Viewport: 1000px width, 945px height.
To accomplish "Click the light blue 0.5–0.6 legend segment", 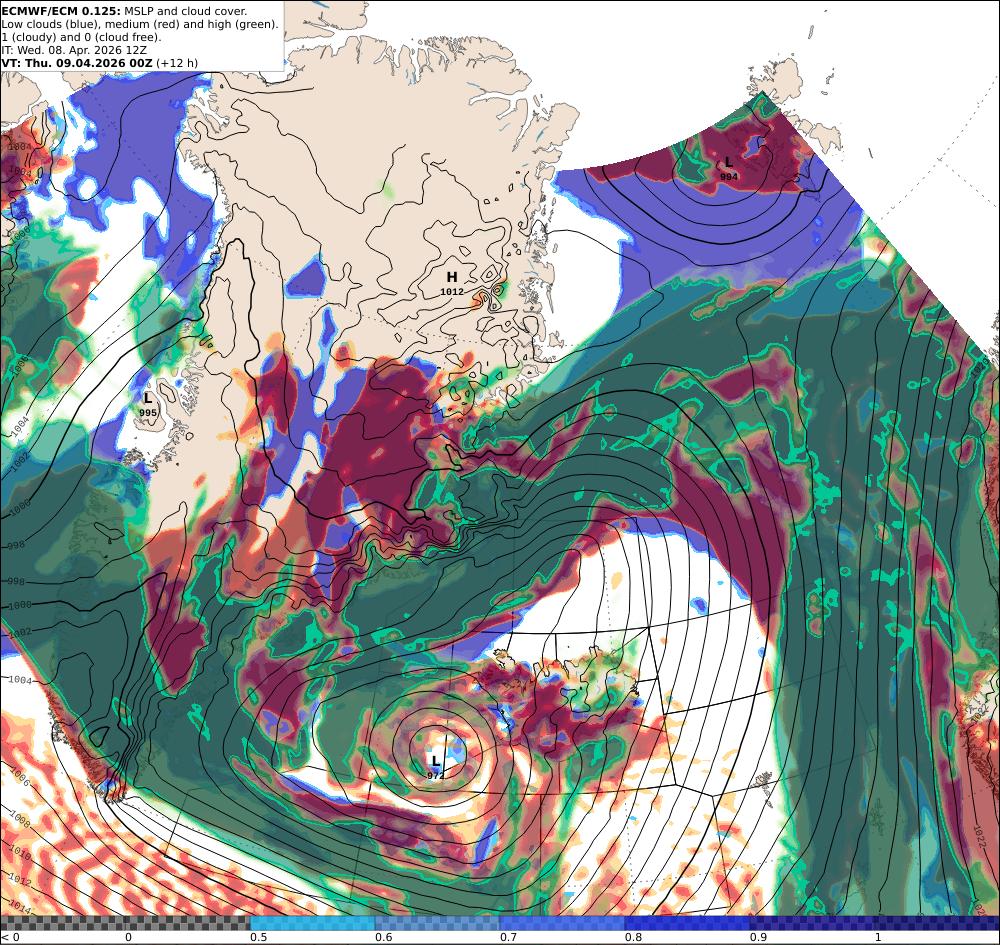I will (312, 923).
